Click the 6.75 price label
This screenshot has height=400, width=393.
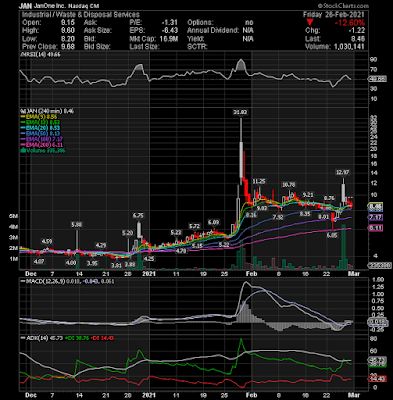tap(138, 216)
